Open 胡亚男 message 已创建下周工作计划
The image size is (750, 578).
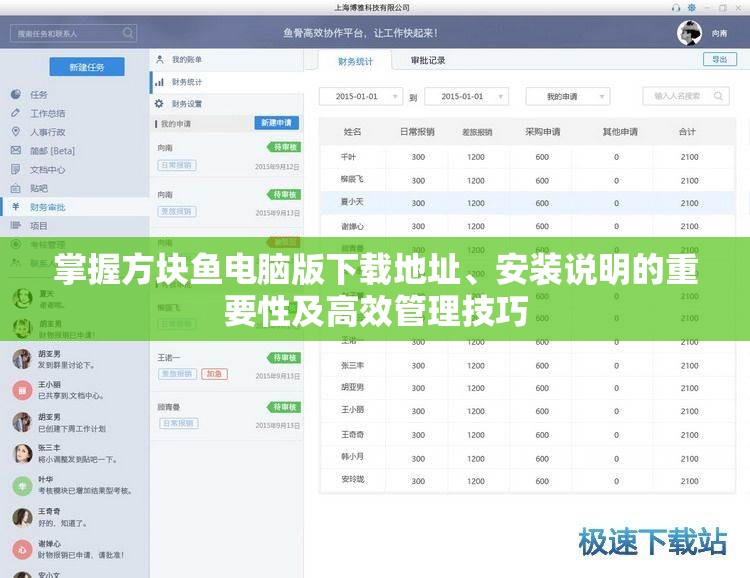tap(75, 422)
